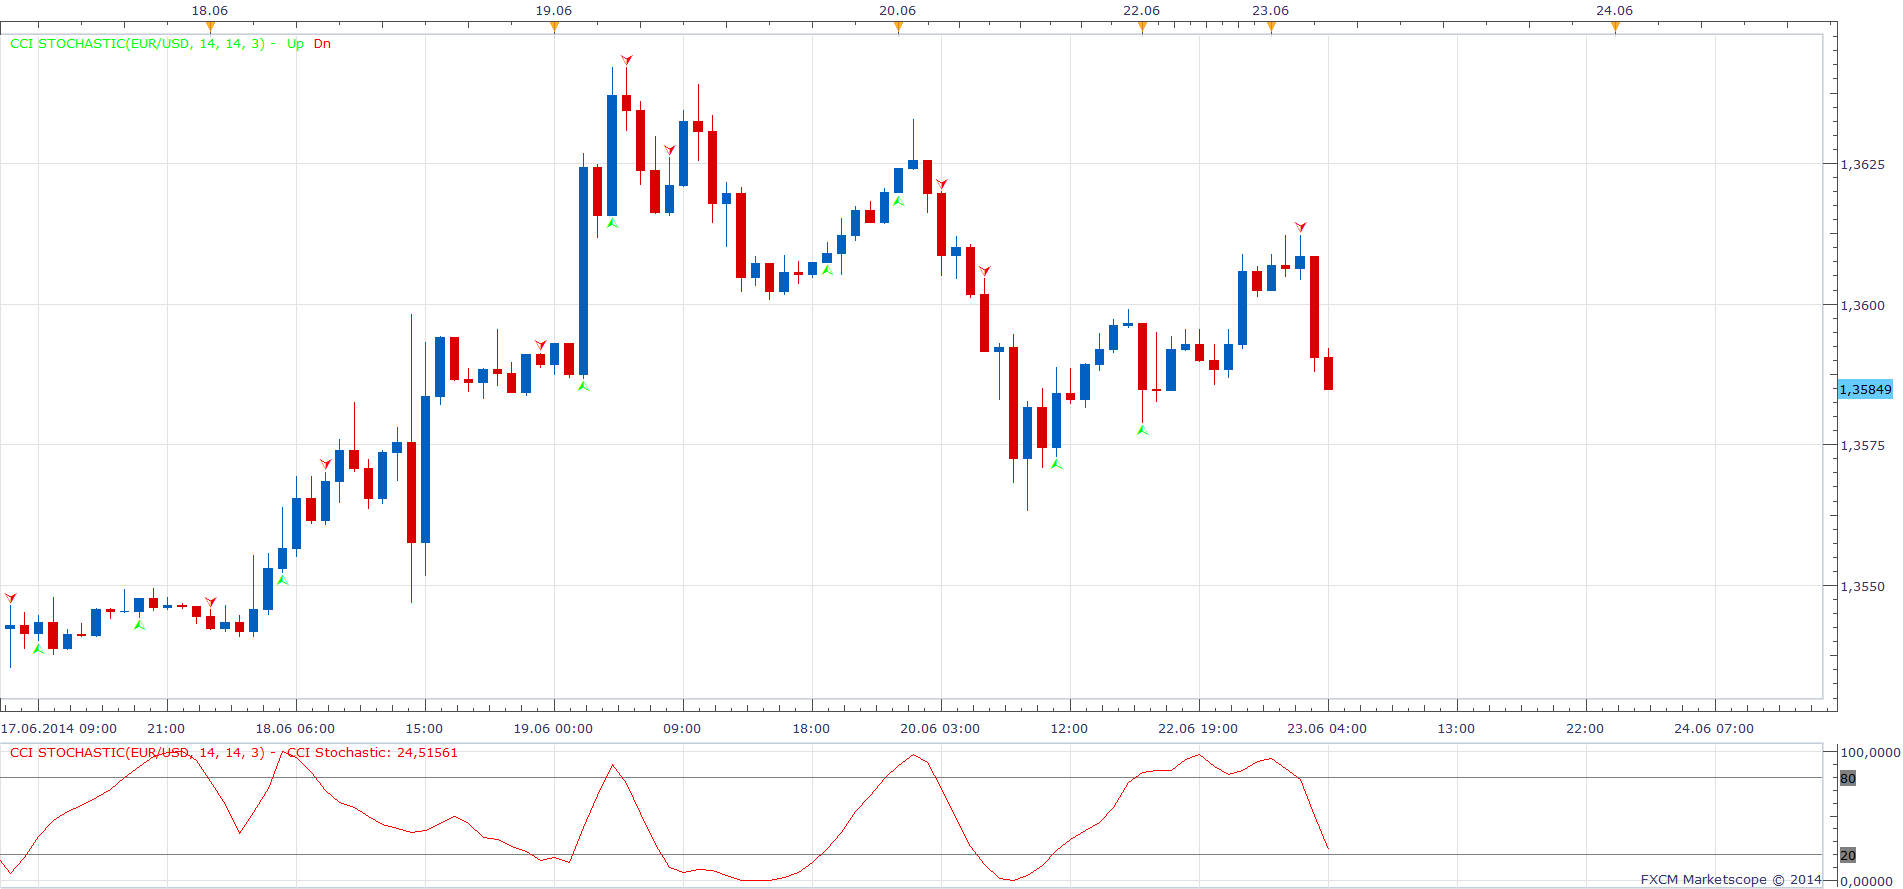Select the green Up arrow near the 1,3550 level on 18.06

[x=282, y=579]
